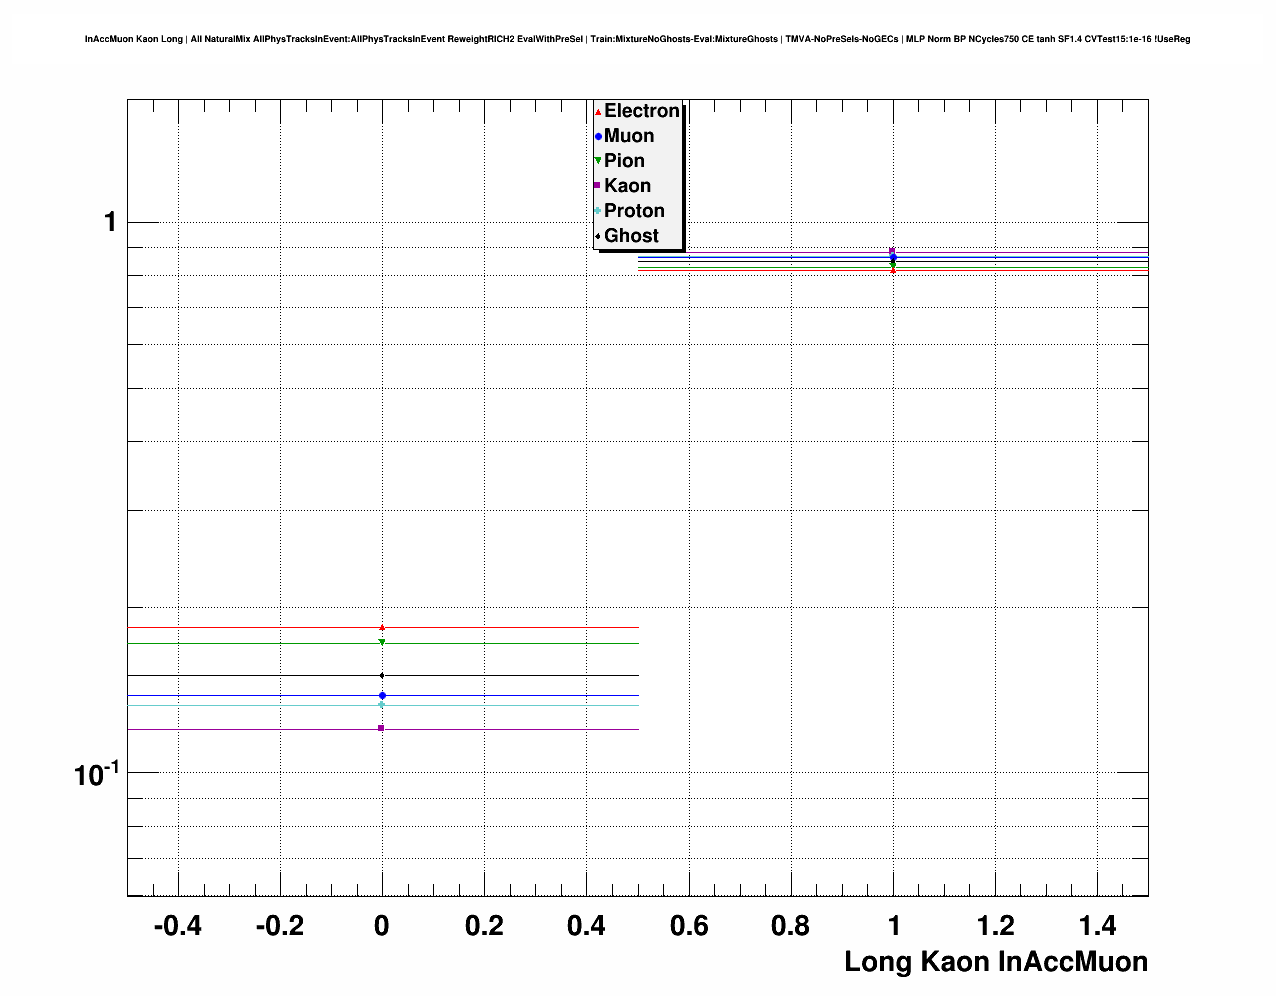Click the 'Long Kaon InAccMuon' x-axis title

pyautogui.click(x=995, y=962)
